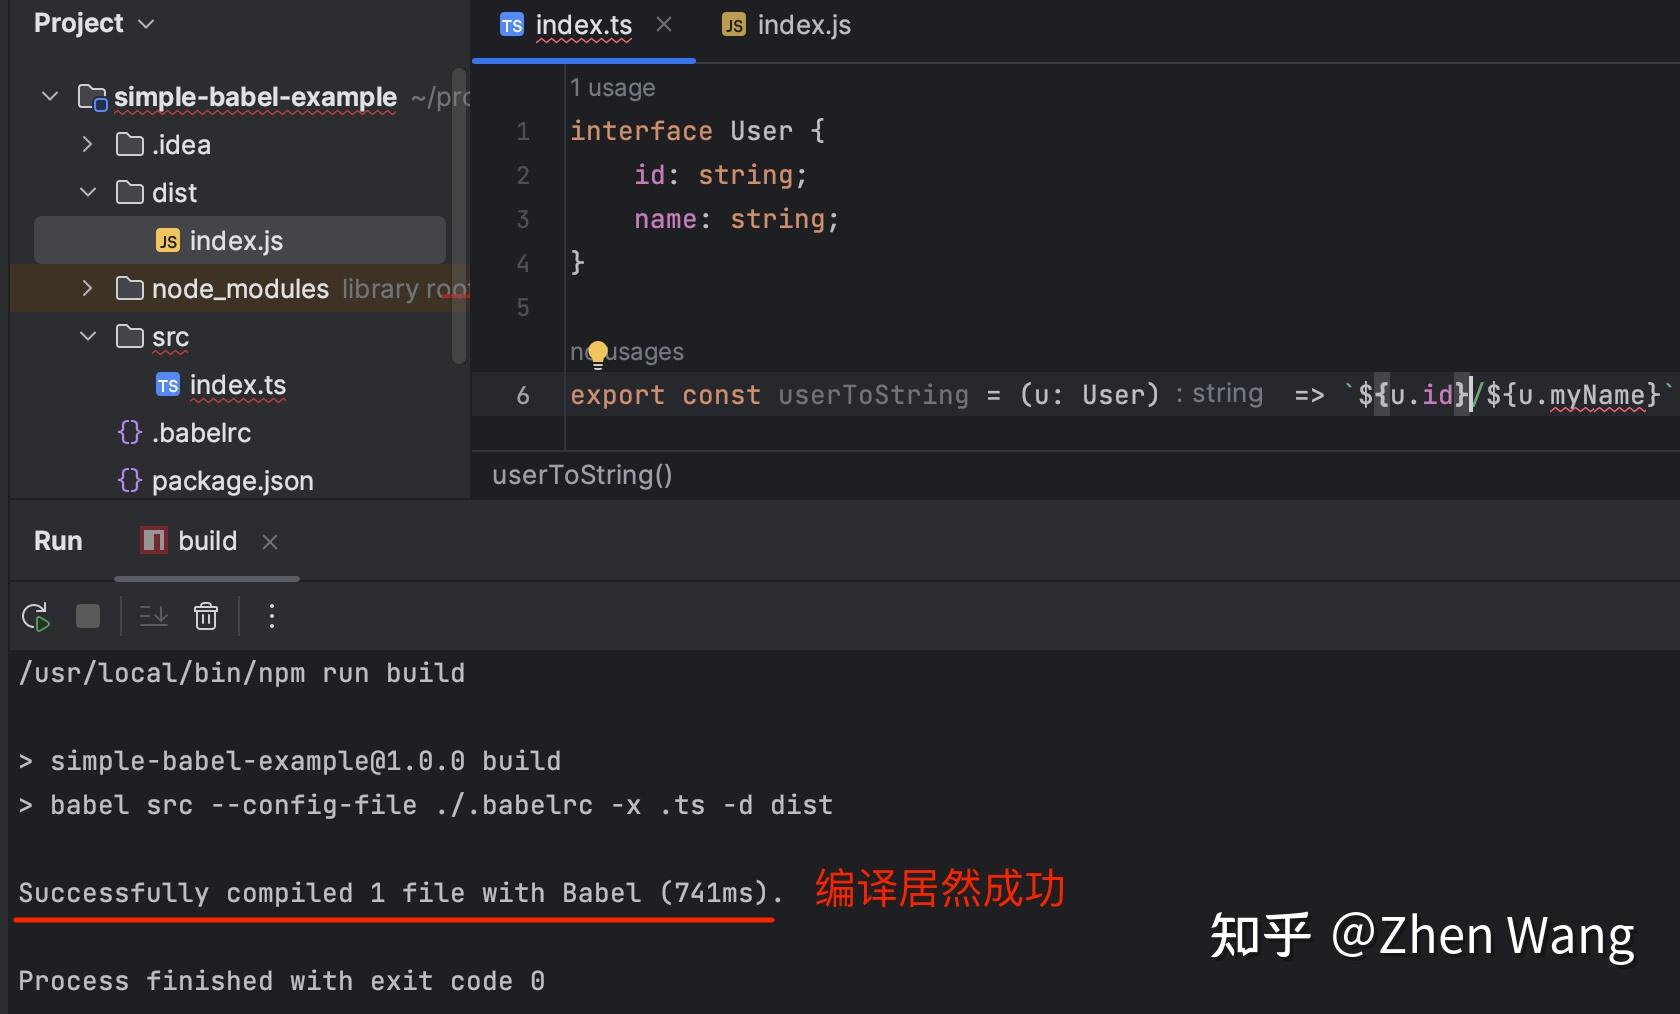Click the JS file icon of dist index.js

point(168,240)
